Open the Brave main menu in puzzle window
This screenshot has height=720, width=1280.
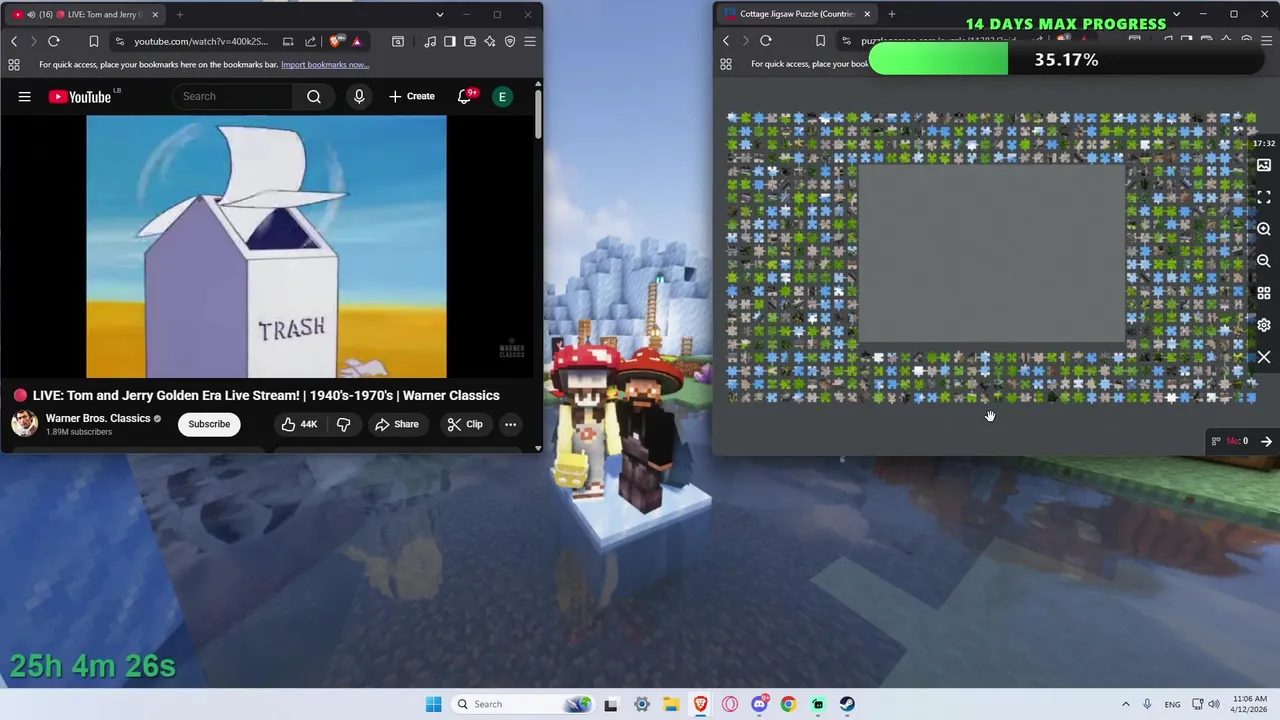pyautogui.click(x=1266, y=41)
